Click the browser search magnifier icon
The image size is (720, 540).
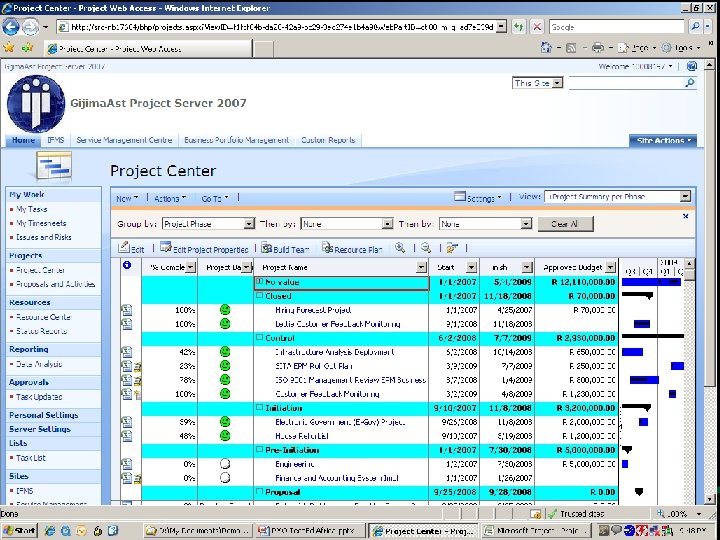click(696, 27)
